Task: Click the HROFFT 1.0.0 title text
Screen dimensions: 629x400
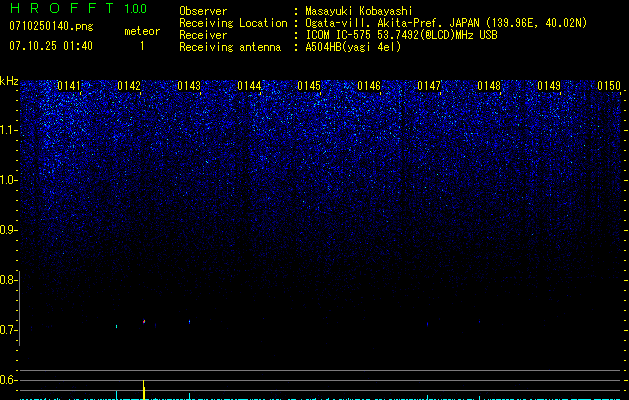Action: tap(78, 8)
